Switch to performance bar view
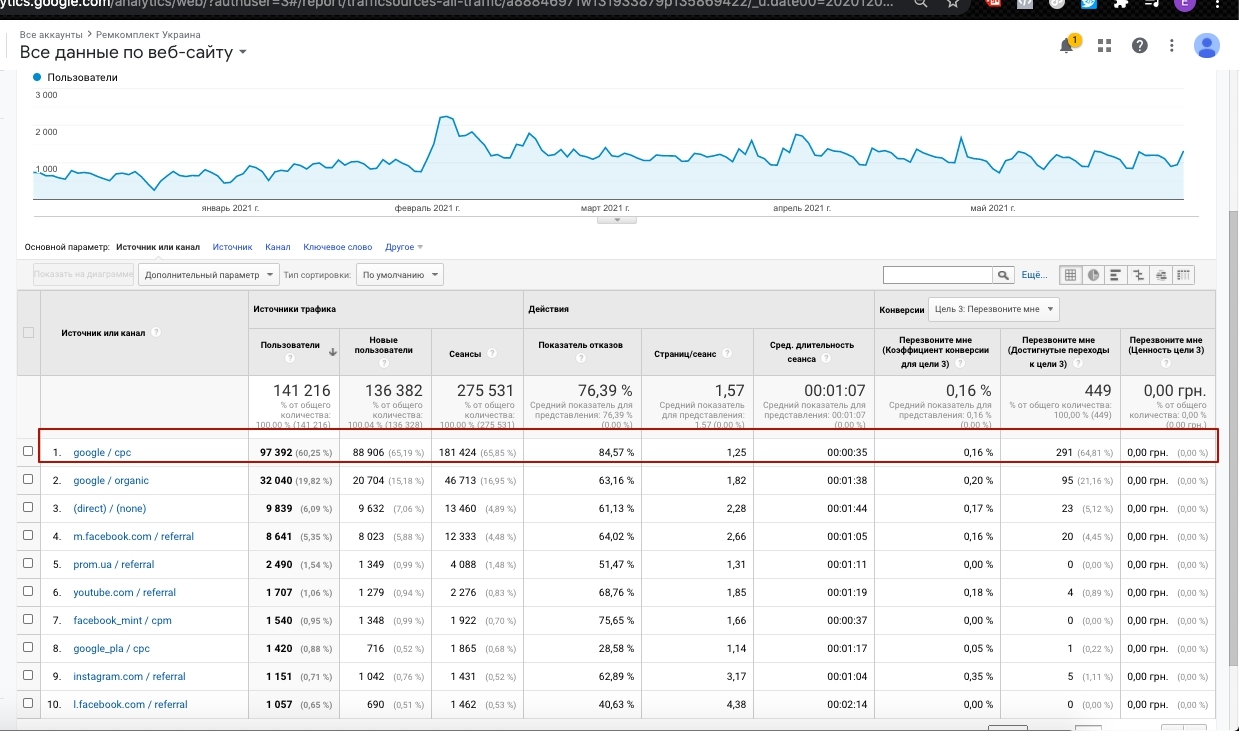1239x731 pixels. point(1115,275)
